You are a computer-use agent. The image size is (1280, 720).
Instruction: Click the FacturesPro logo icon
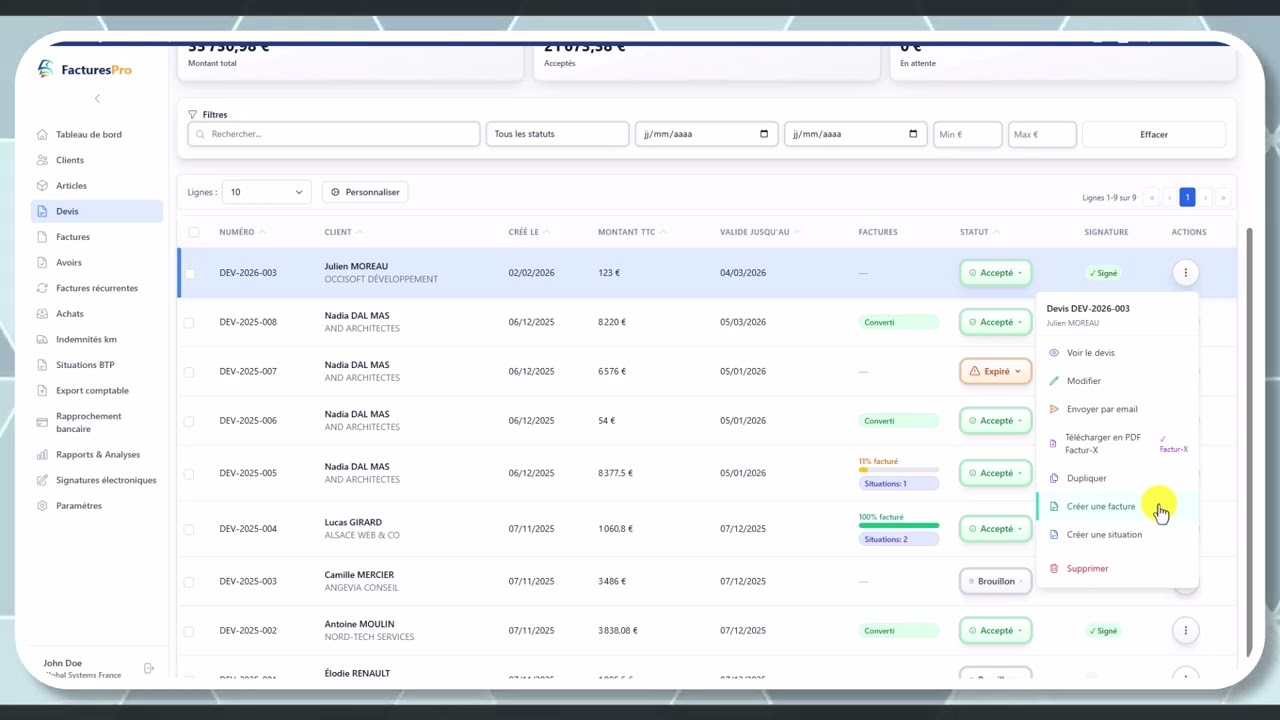tap(46, 69)
